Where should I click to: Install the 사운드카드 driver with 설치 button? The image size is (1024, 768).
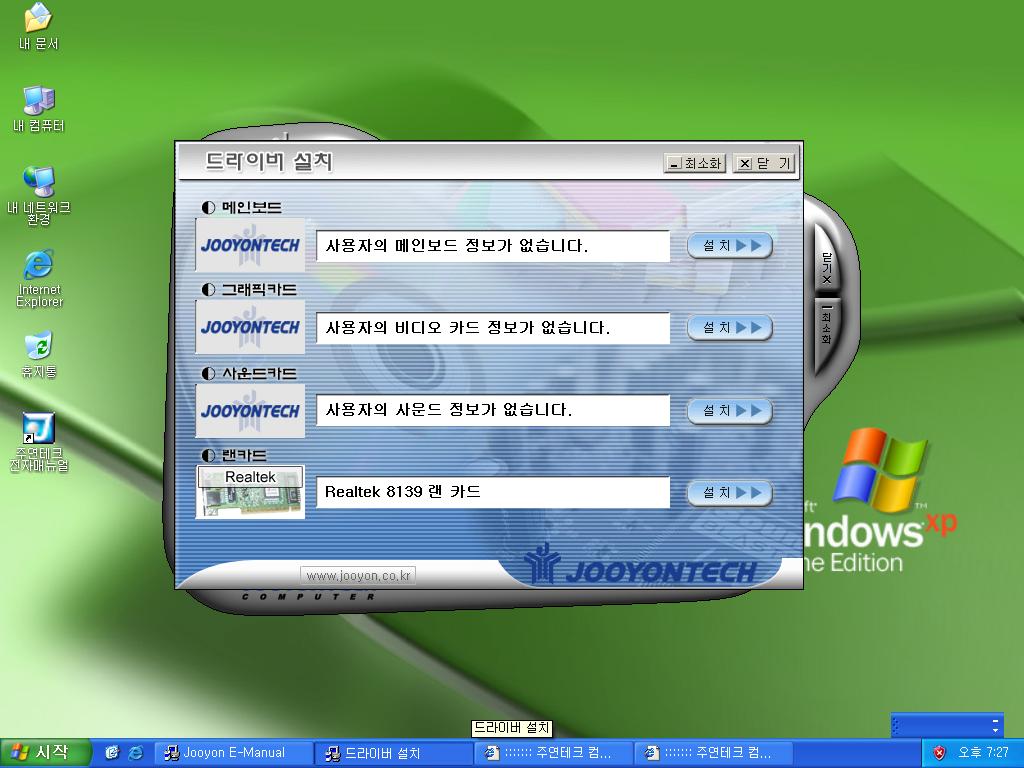(729, 411)
